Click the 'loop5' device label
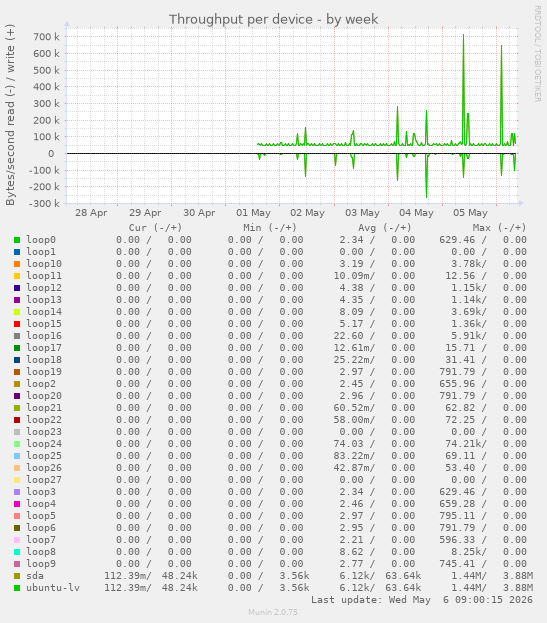The width and height of the screenshot is (547, 623). pyautogui.click(x=41, y=516)
